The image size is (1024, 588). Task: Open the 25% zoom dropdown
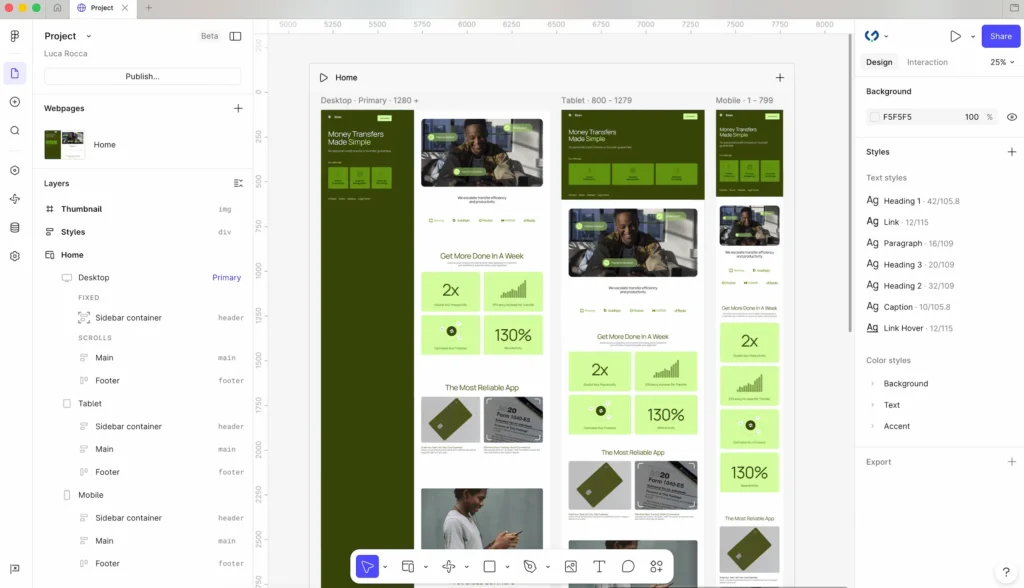coord(1002,62)
